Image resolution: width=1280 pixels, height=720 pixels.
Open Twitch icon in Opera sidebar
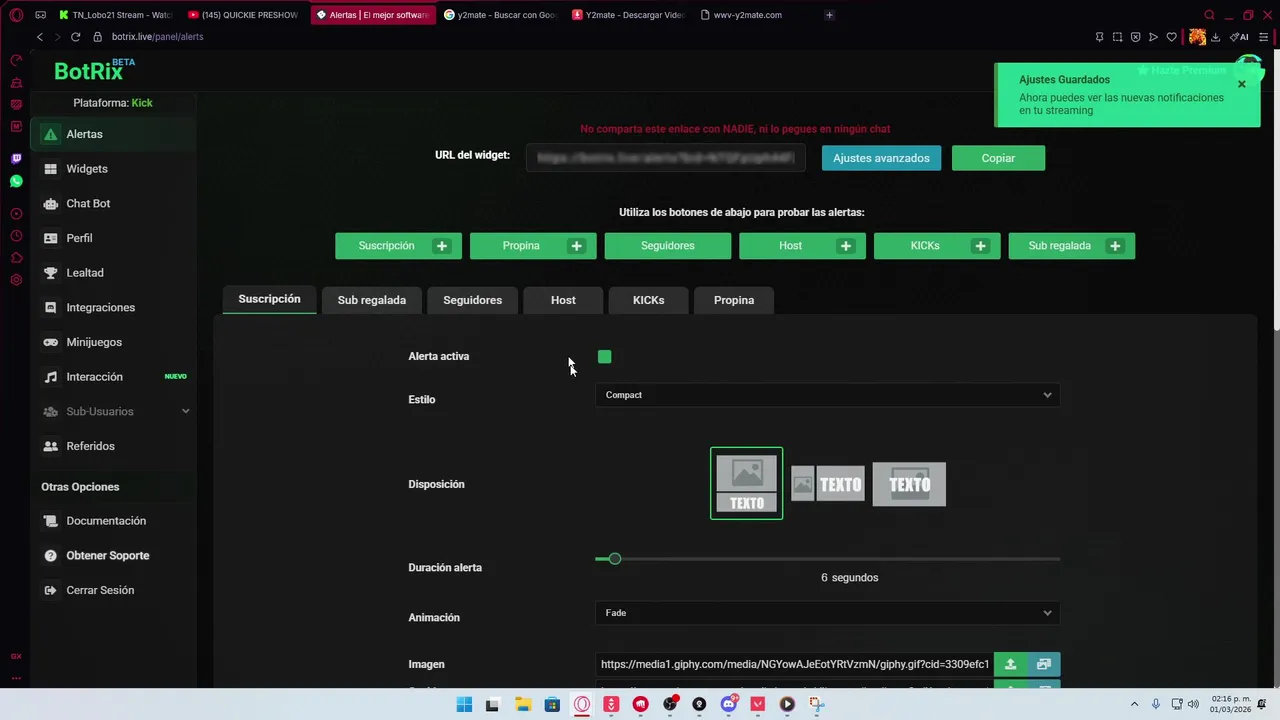(x=16, y=159)
